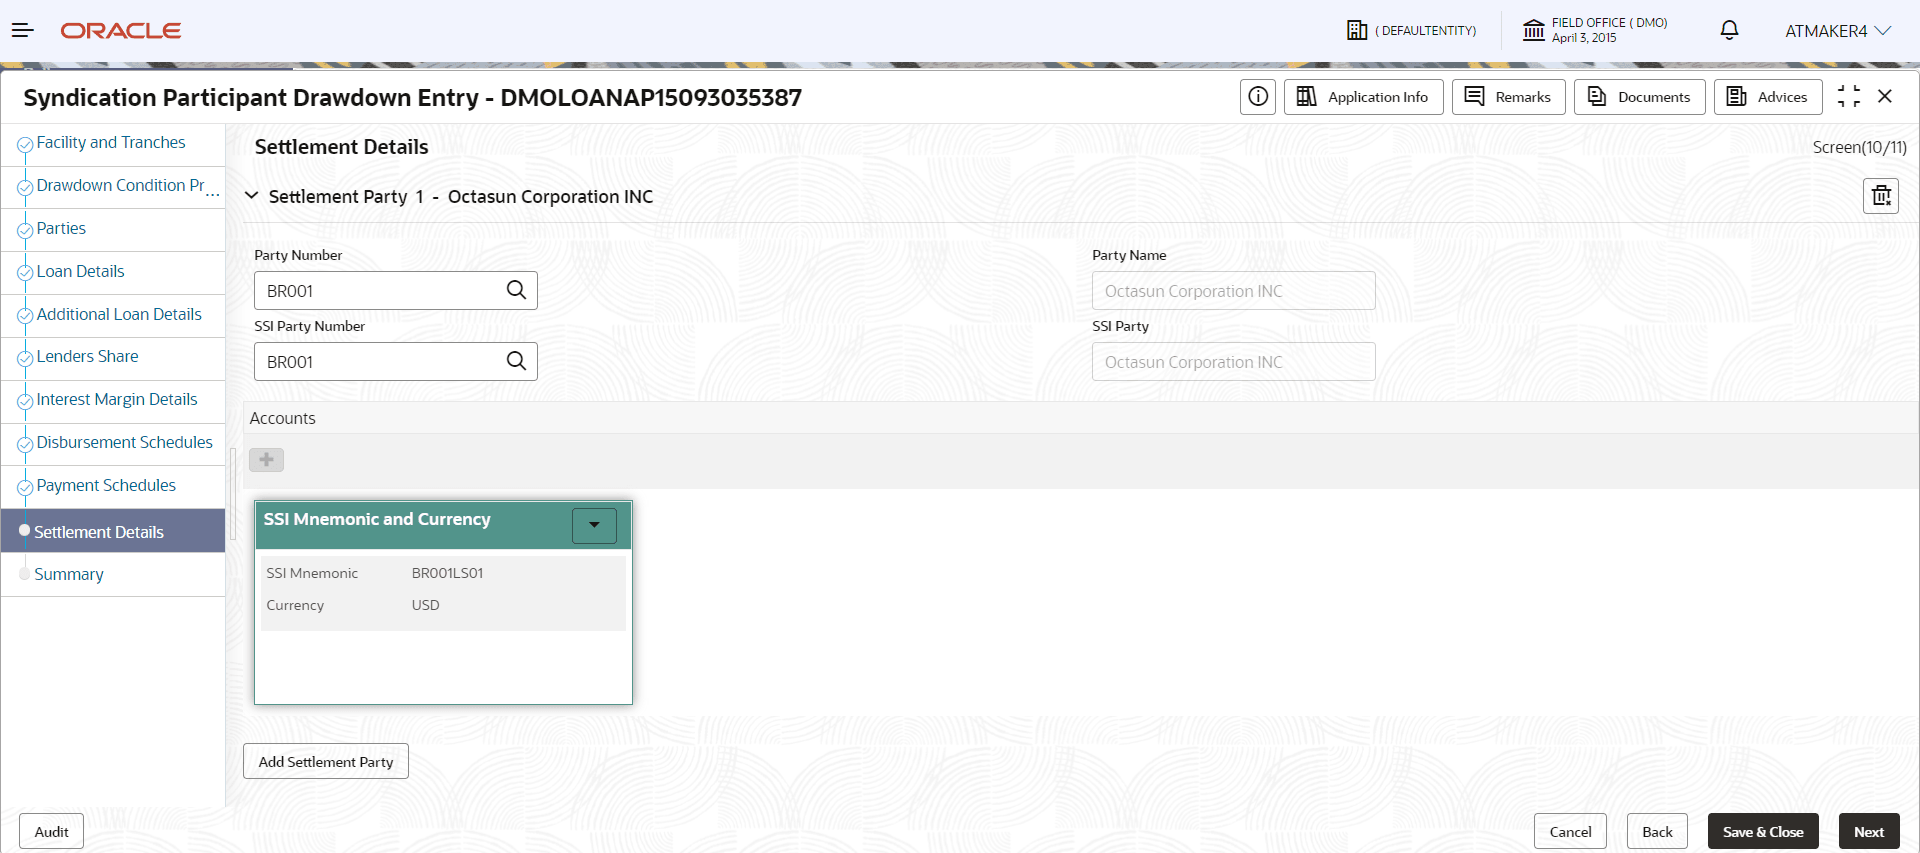Go to Facility and Tranches step
The image size is (1920, 853).
coord(111,143)
